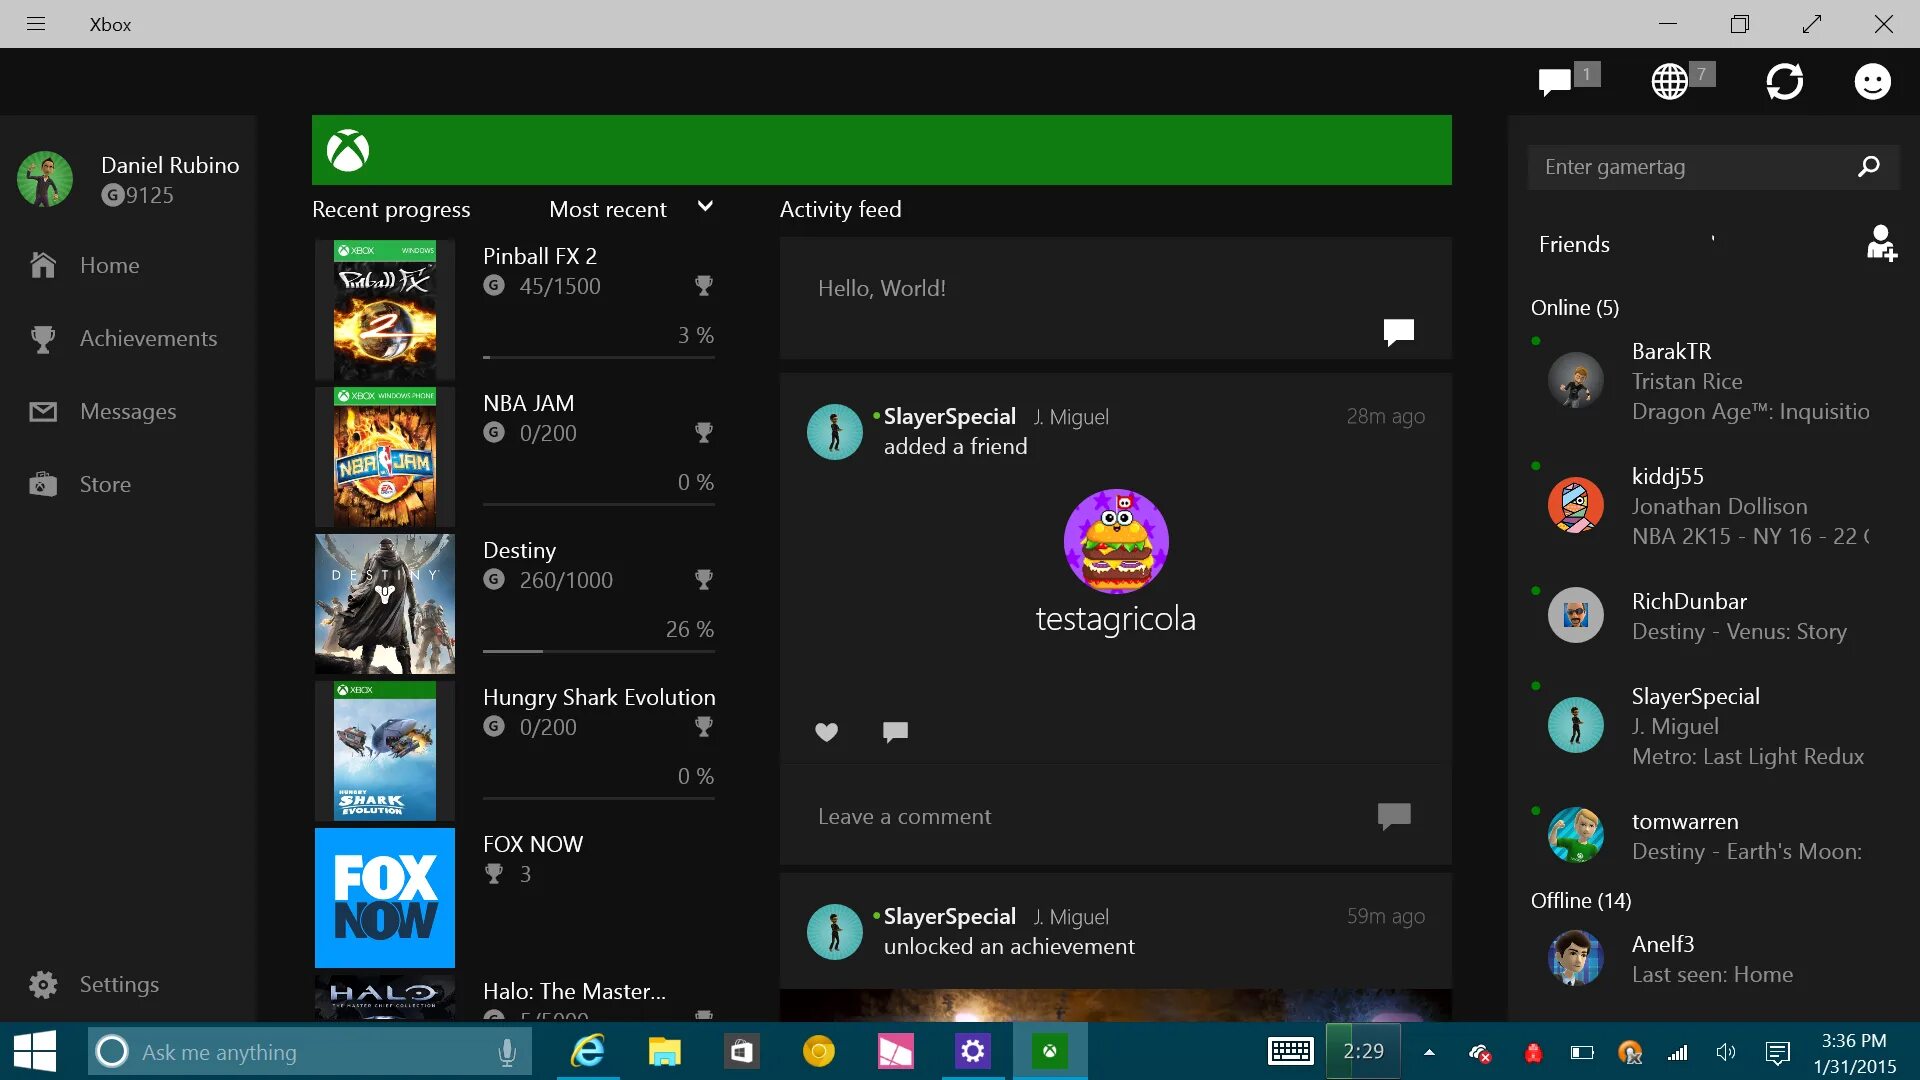Click Pinball FX 2 achievements trophy icon
This screenshot has width=1920, height=1080.
tap(704, 286)
